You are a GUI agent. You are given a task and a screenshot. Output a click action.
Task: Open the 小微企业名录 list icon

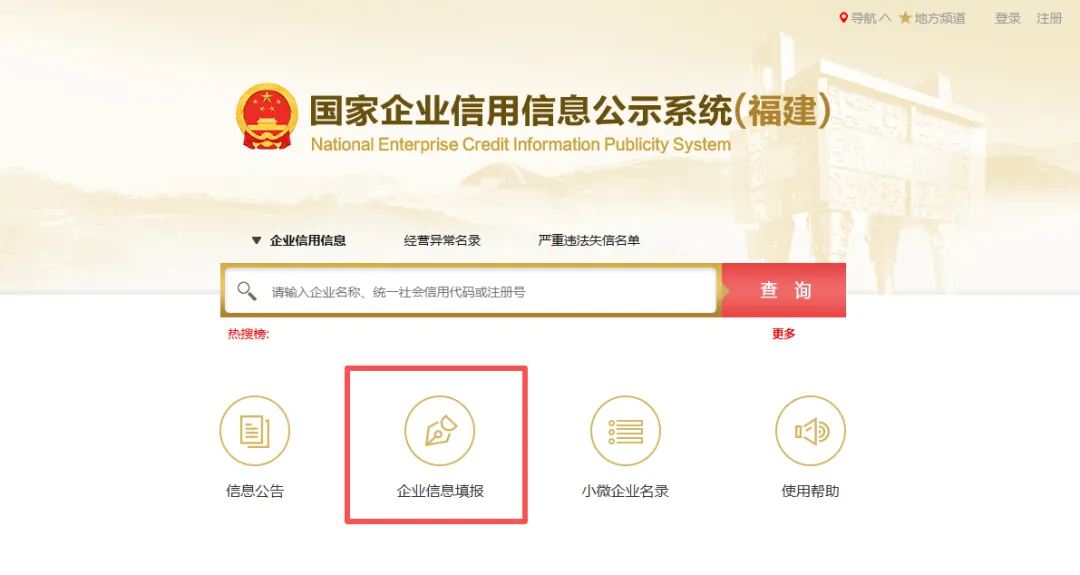click(625, 431)
